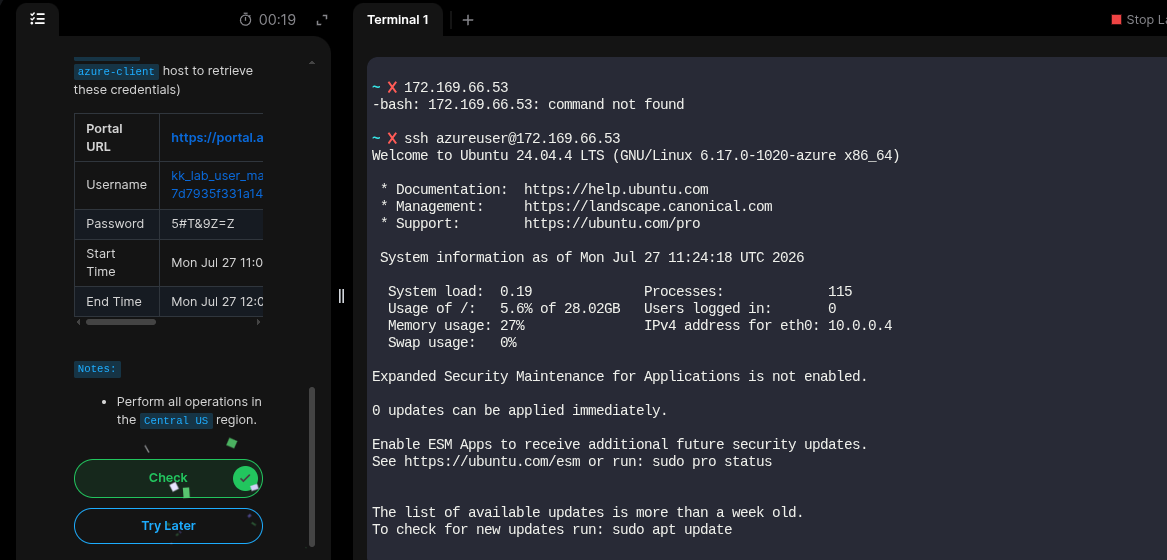Click the https://help.ubuntu.com documentation URL

616,190
